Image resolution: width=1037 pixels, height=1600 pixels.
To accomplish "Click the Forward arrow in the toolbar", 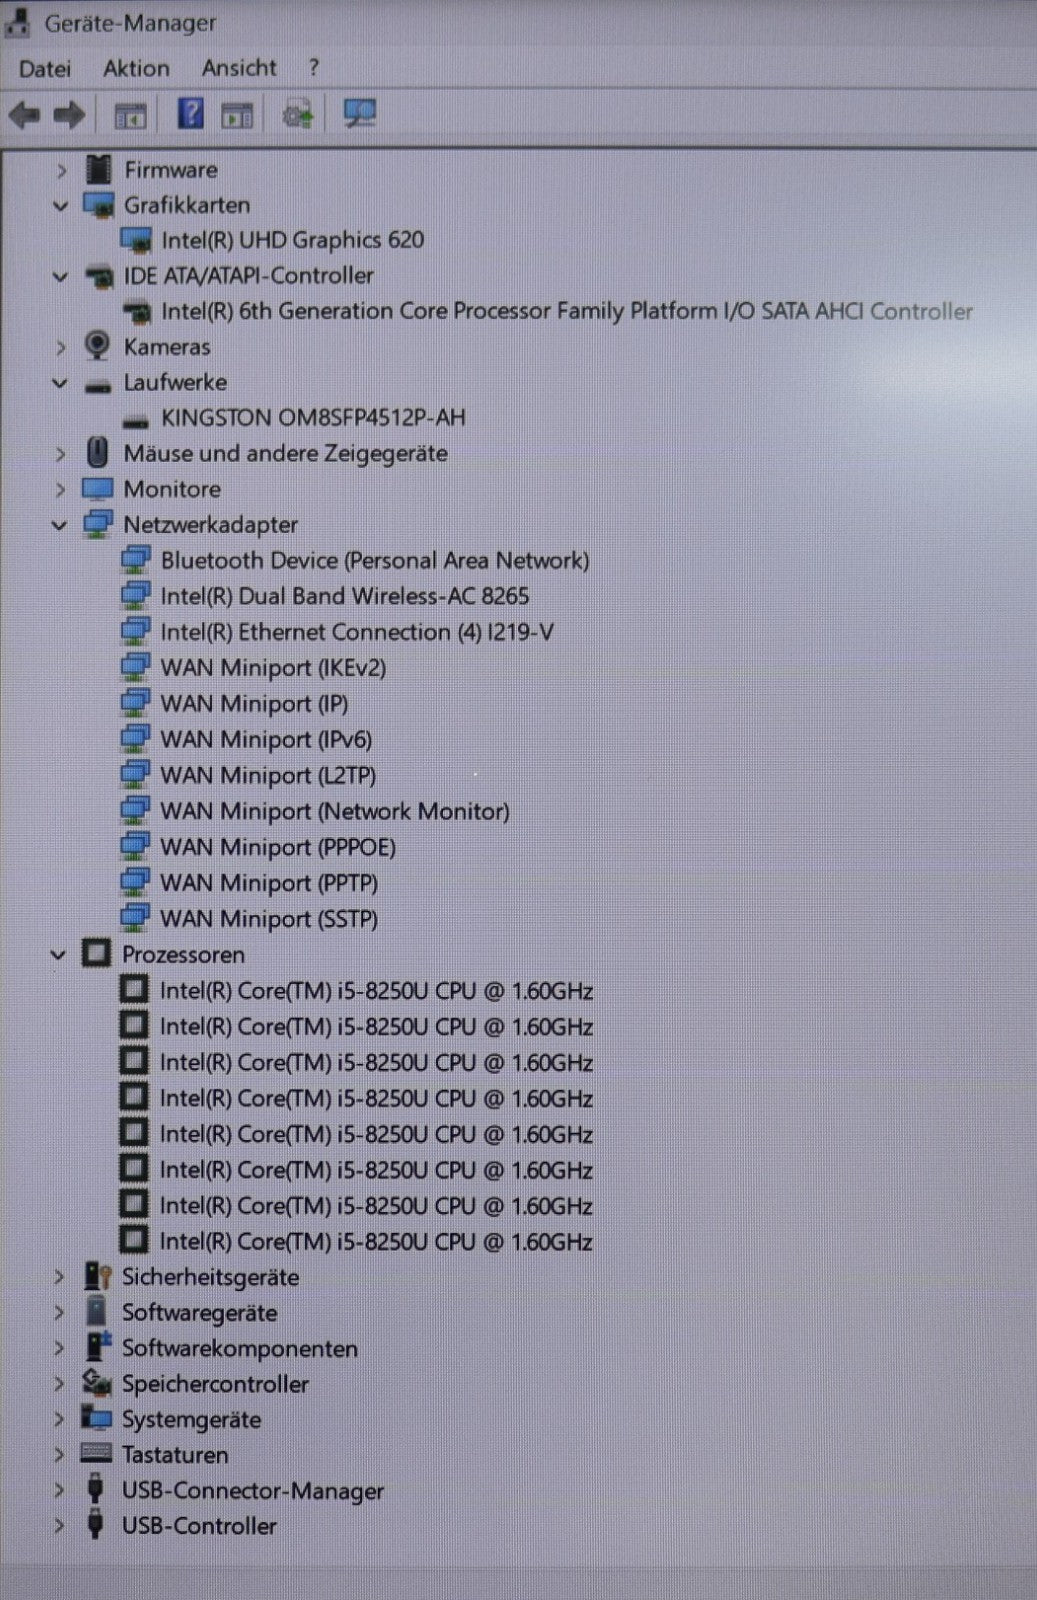I will (x=68, y=115).
